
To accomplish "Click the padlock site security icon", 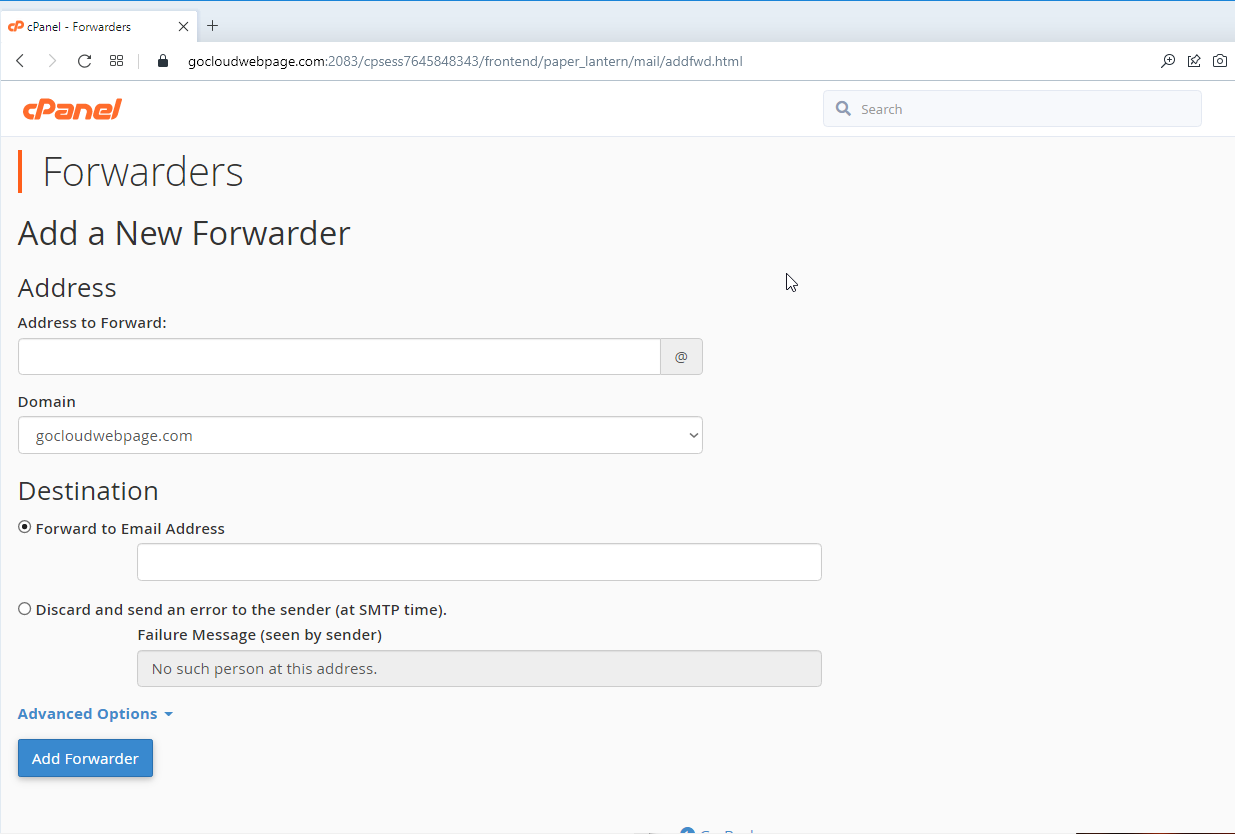I will (x=162, y=61).
